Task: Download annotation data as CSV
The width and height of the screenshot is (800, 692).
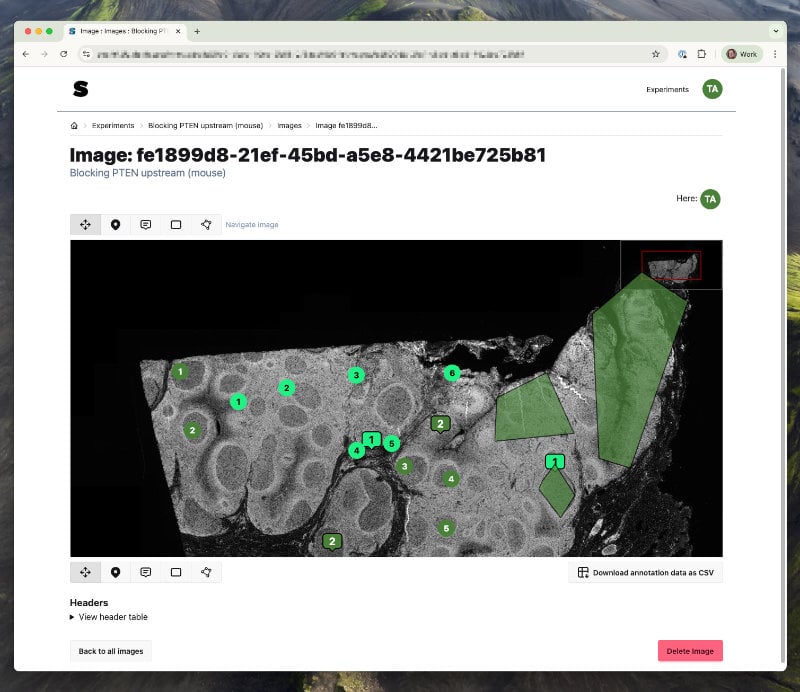Action: [645, 571]
